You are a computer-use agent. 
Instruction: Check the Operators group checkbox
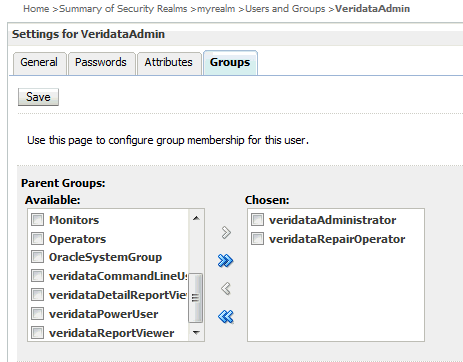(x=37, y=239)
